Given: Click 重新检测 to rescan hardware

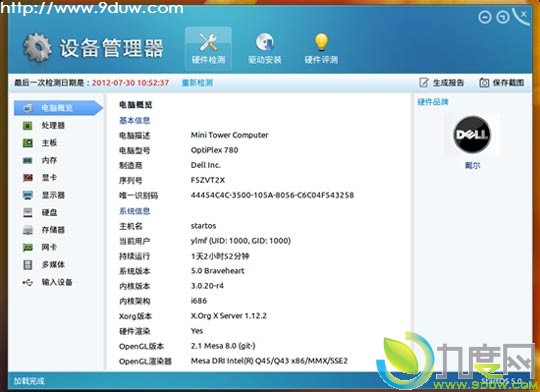Looking at the screenshot, I should pyautogui.click(x=197, y=83).
